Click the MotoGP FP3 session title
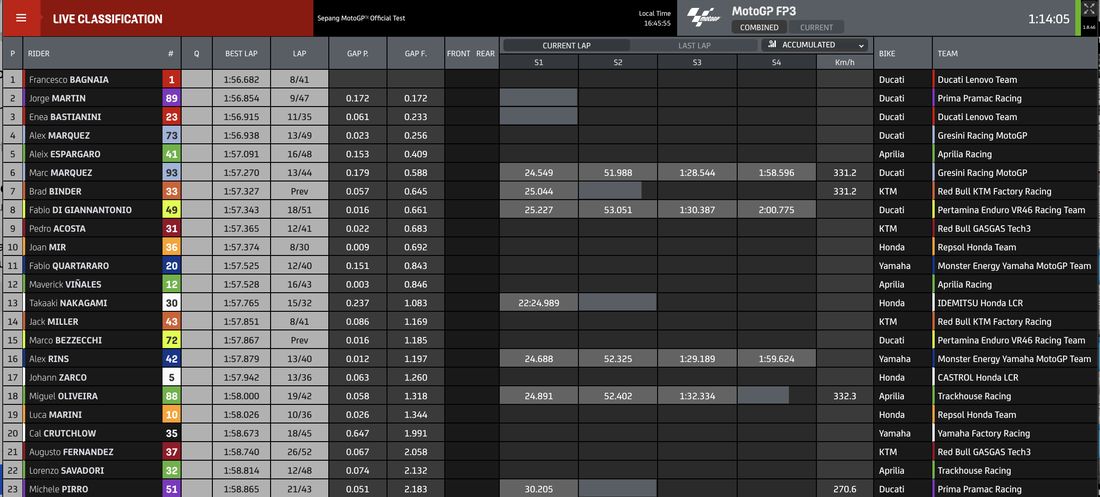The height and width of the screenshot is (497, 1100). [764, 11]
